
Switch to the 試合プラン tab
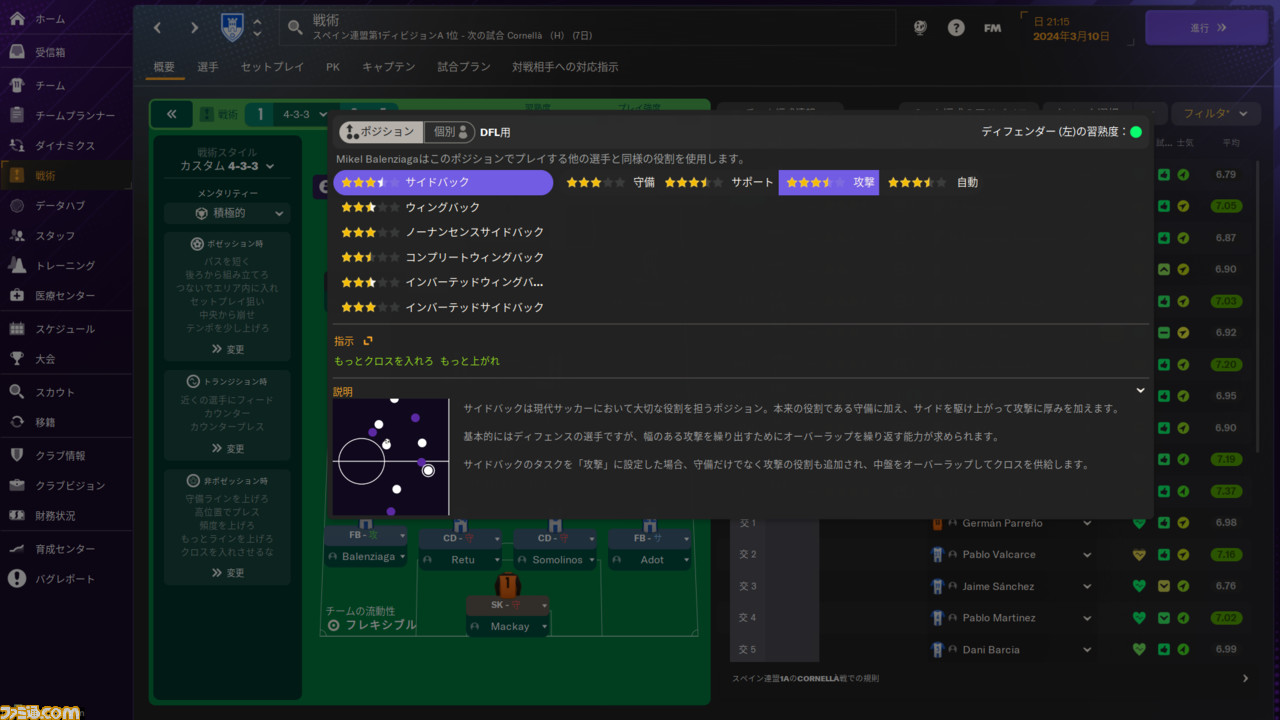[x=464, y=67]
